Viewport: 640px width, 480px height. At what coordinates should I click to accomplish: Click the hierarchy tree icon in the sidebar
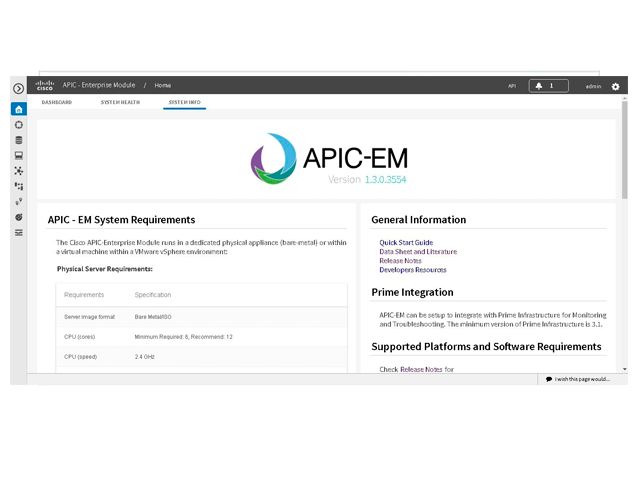[18, 186]
